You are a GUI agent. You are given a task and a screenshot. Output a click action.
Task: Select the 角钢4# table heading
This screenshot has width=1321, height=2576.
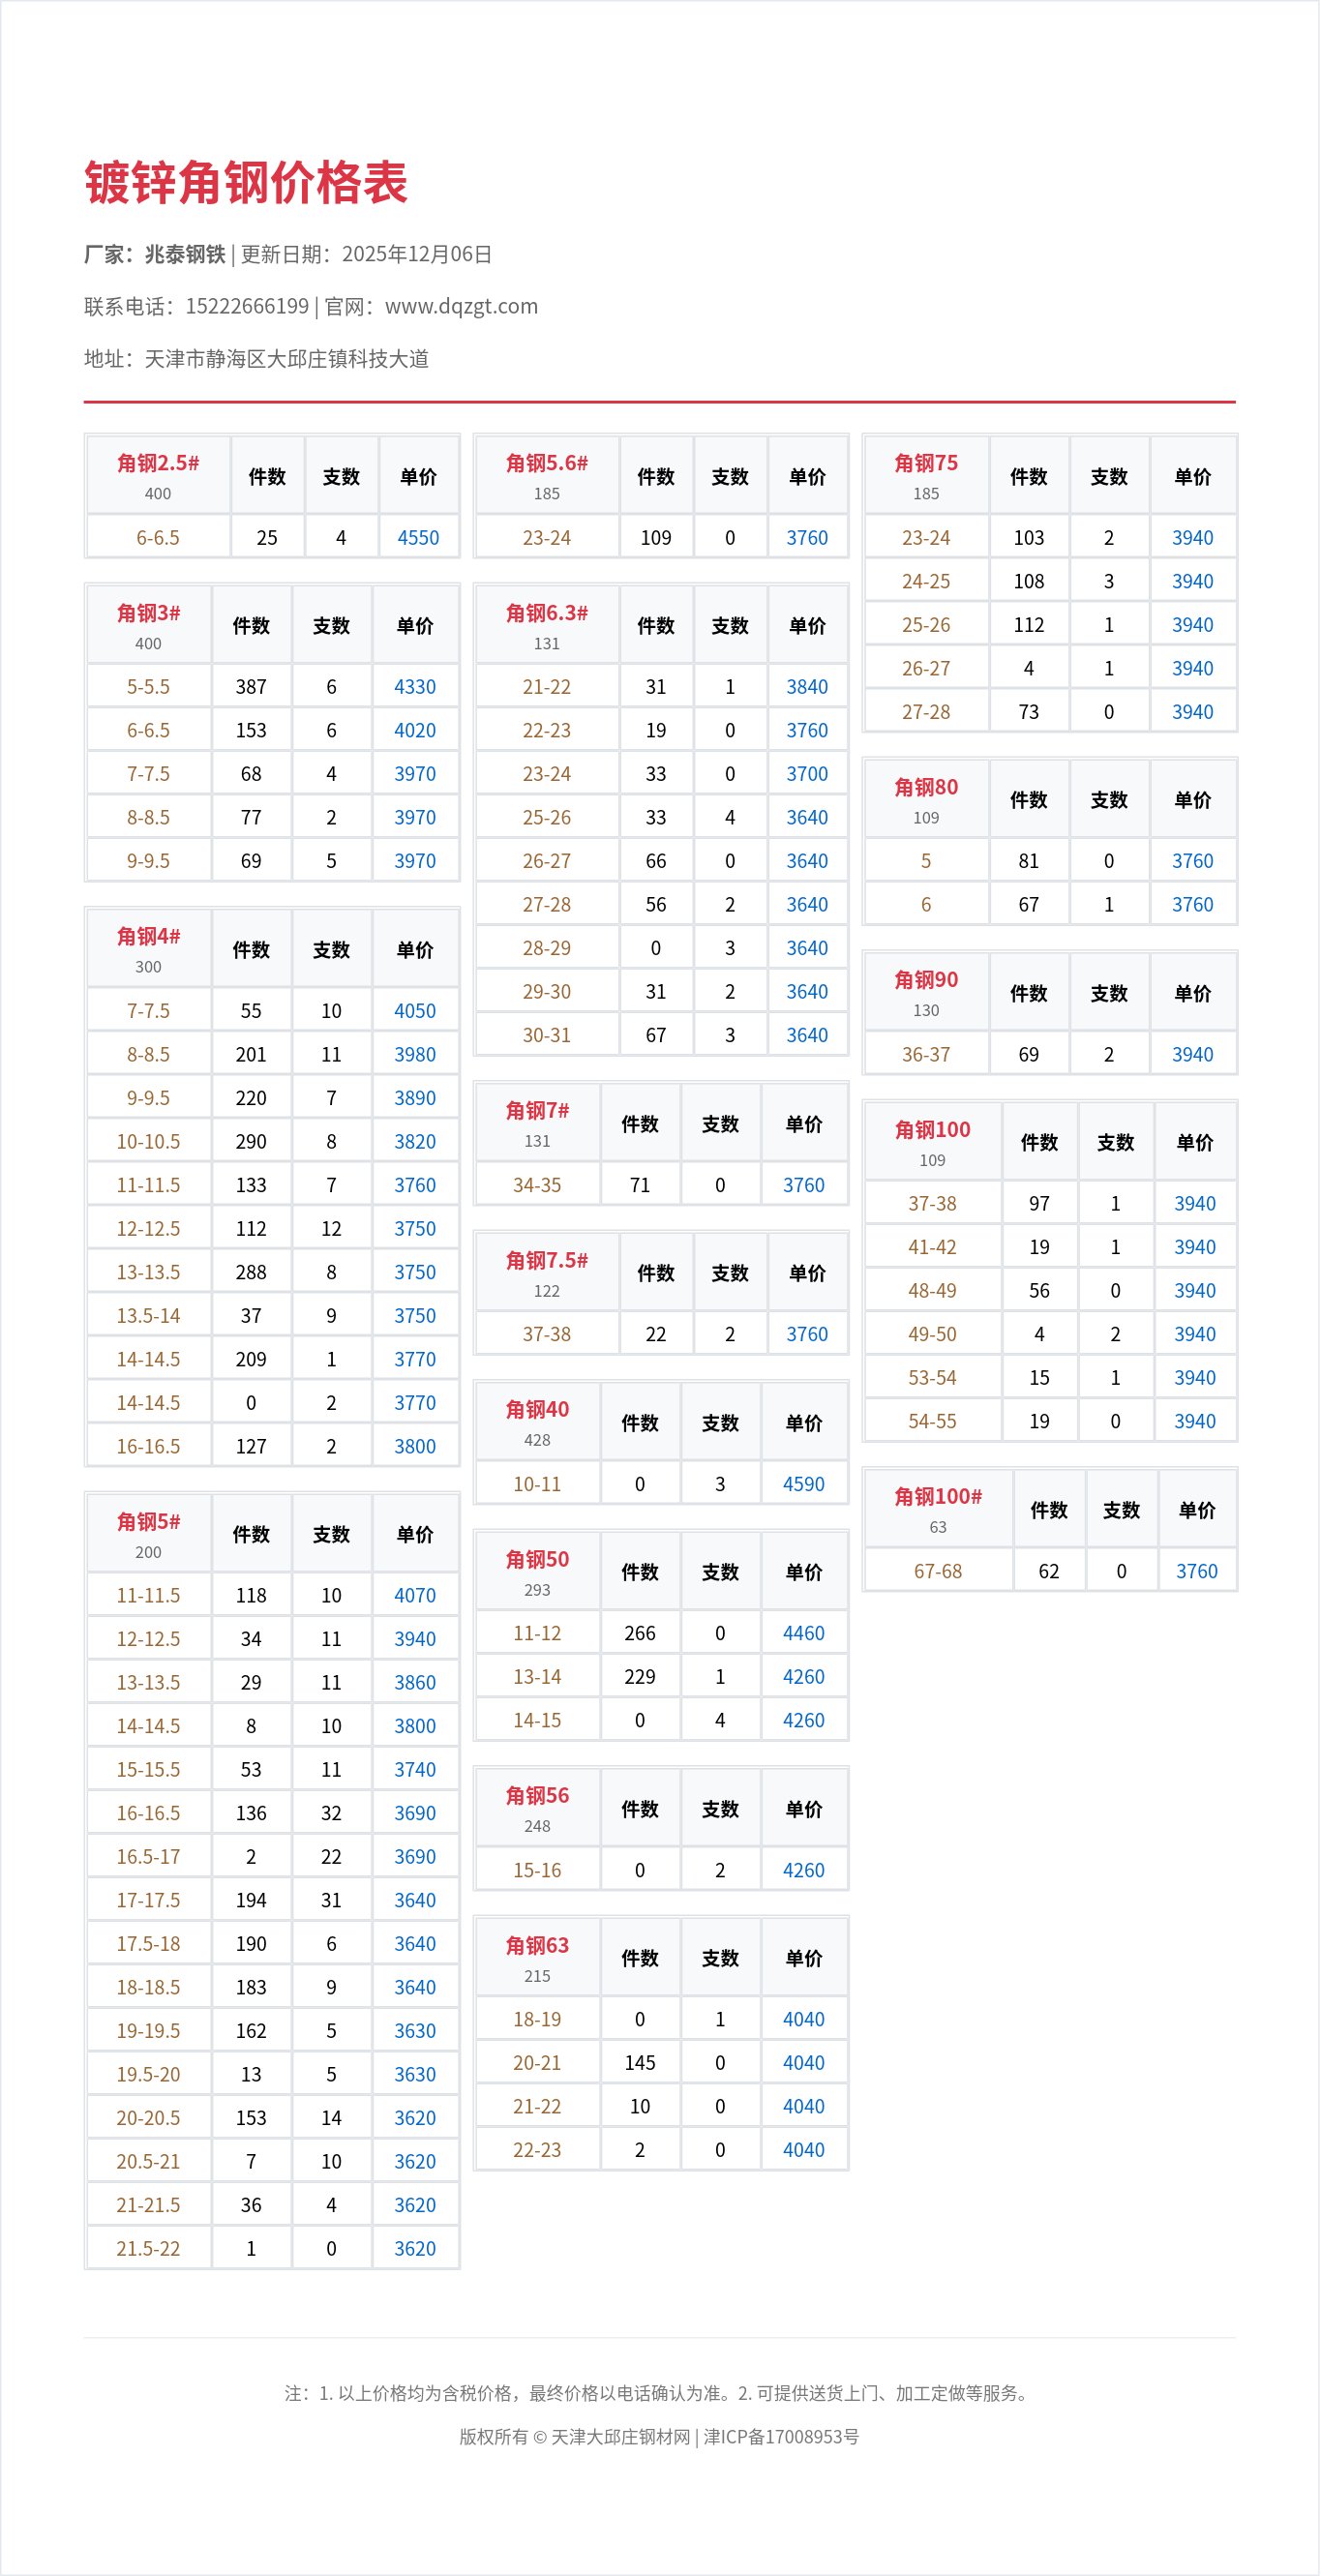[x=148, y=937]
